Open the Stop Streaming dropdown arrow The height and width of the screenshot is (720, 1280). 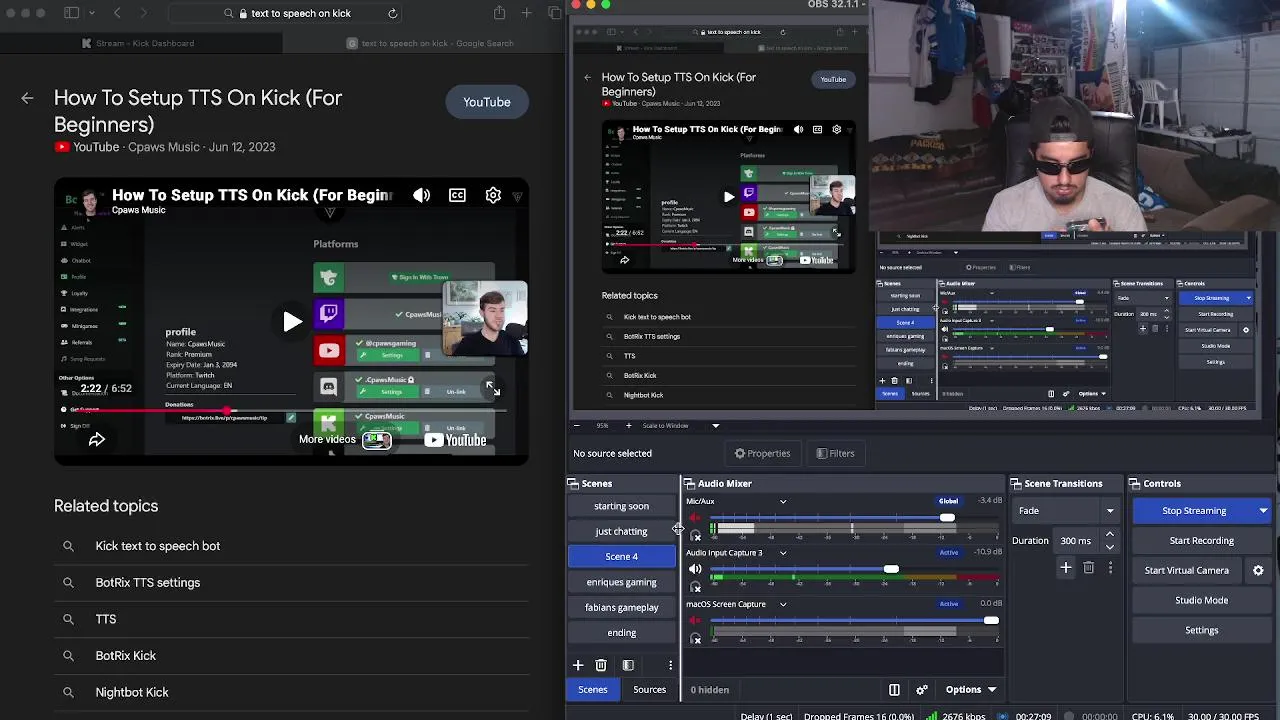[1263, 510]
